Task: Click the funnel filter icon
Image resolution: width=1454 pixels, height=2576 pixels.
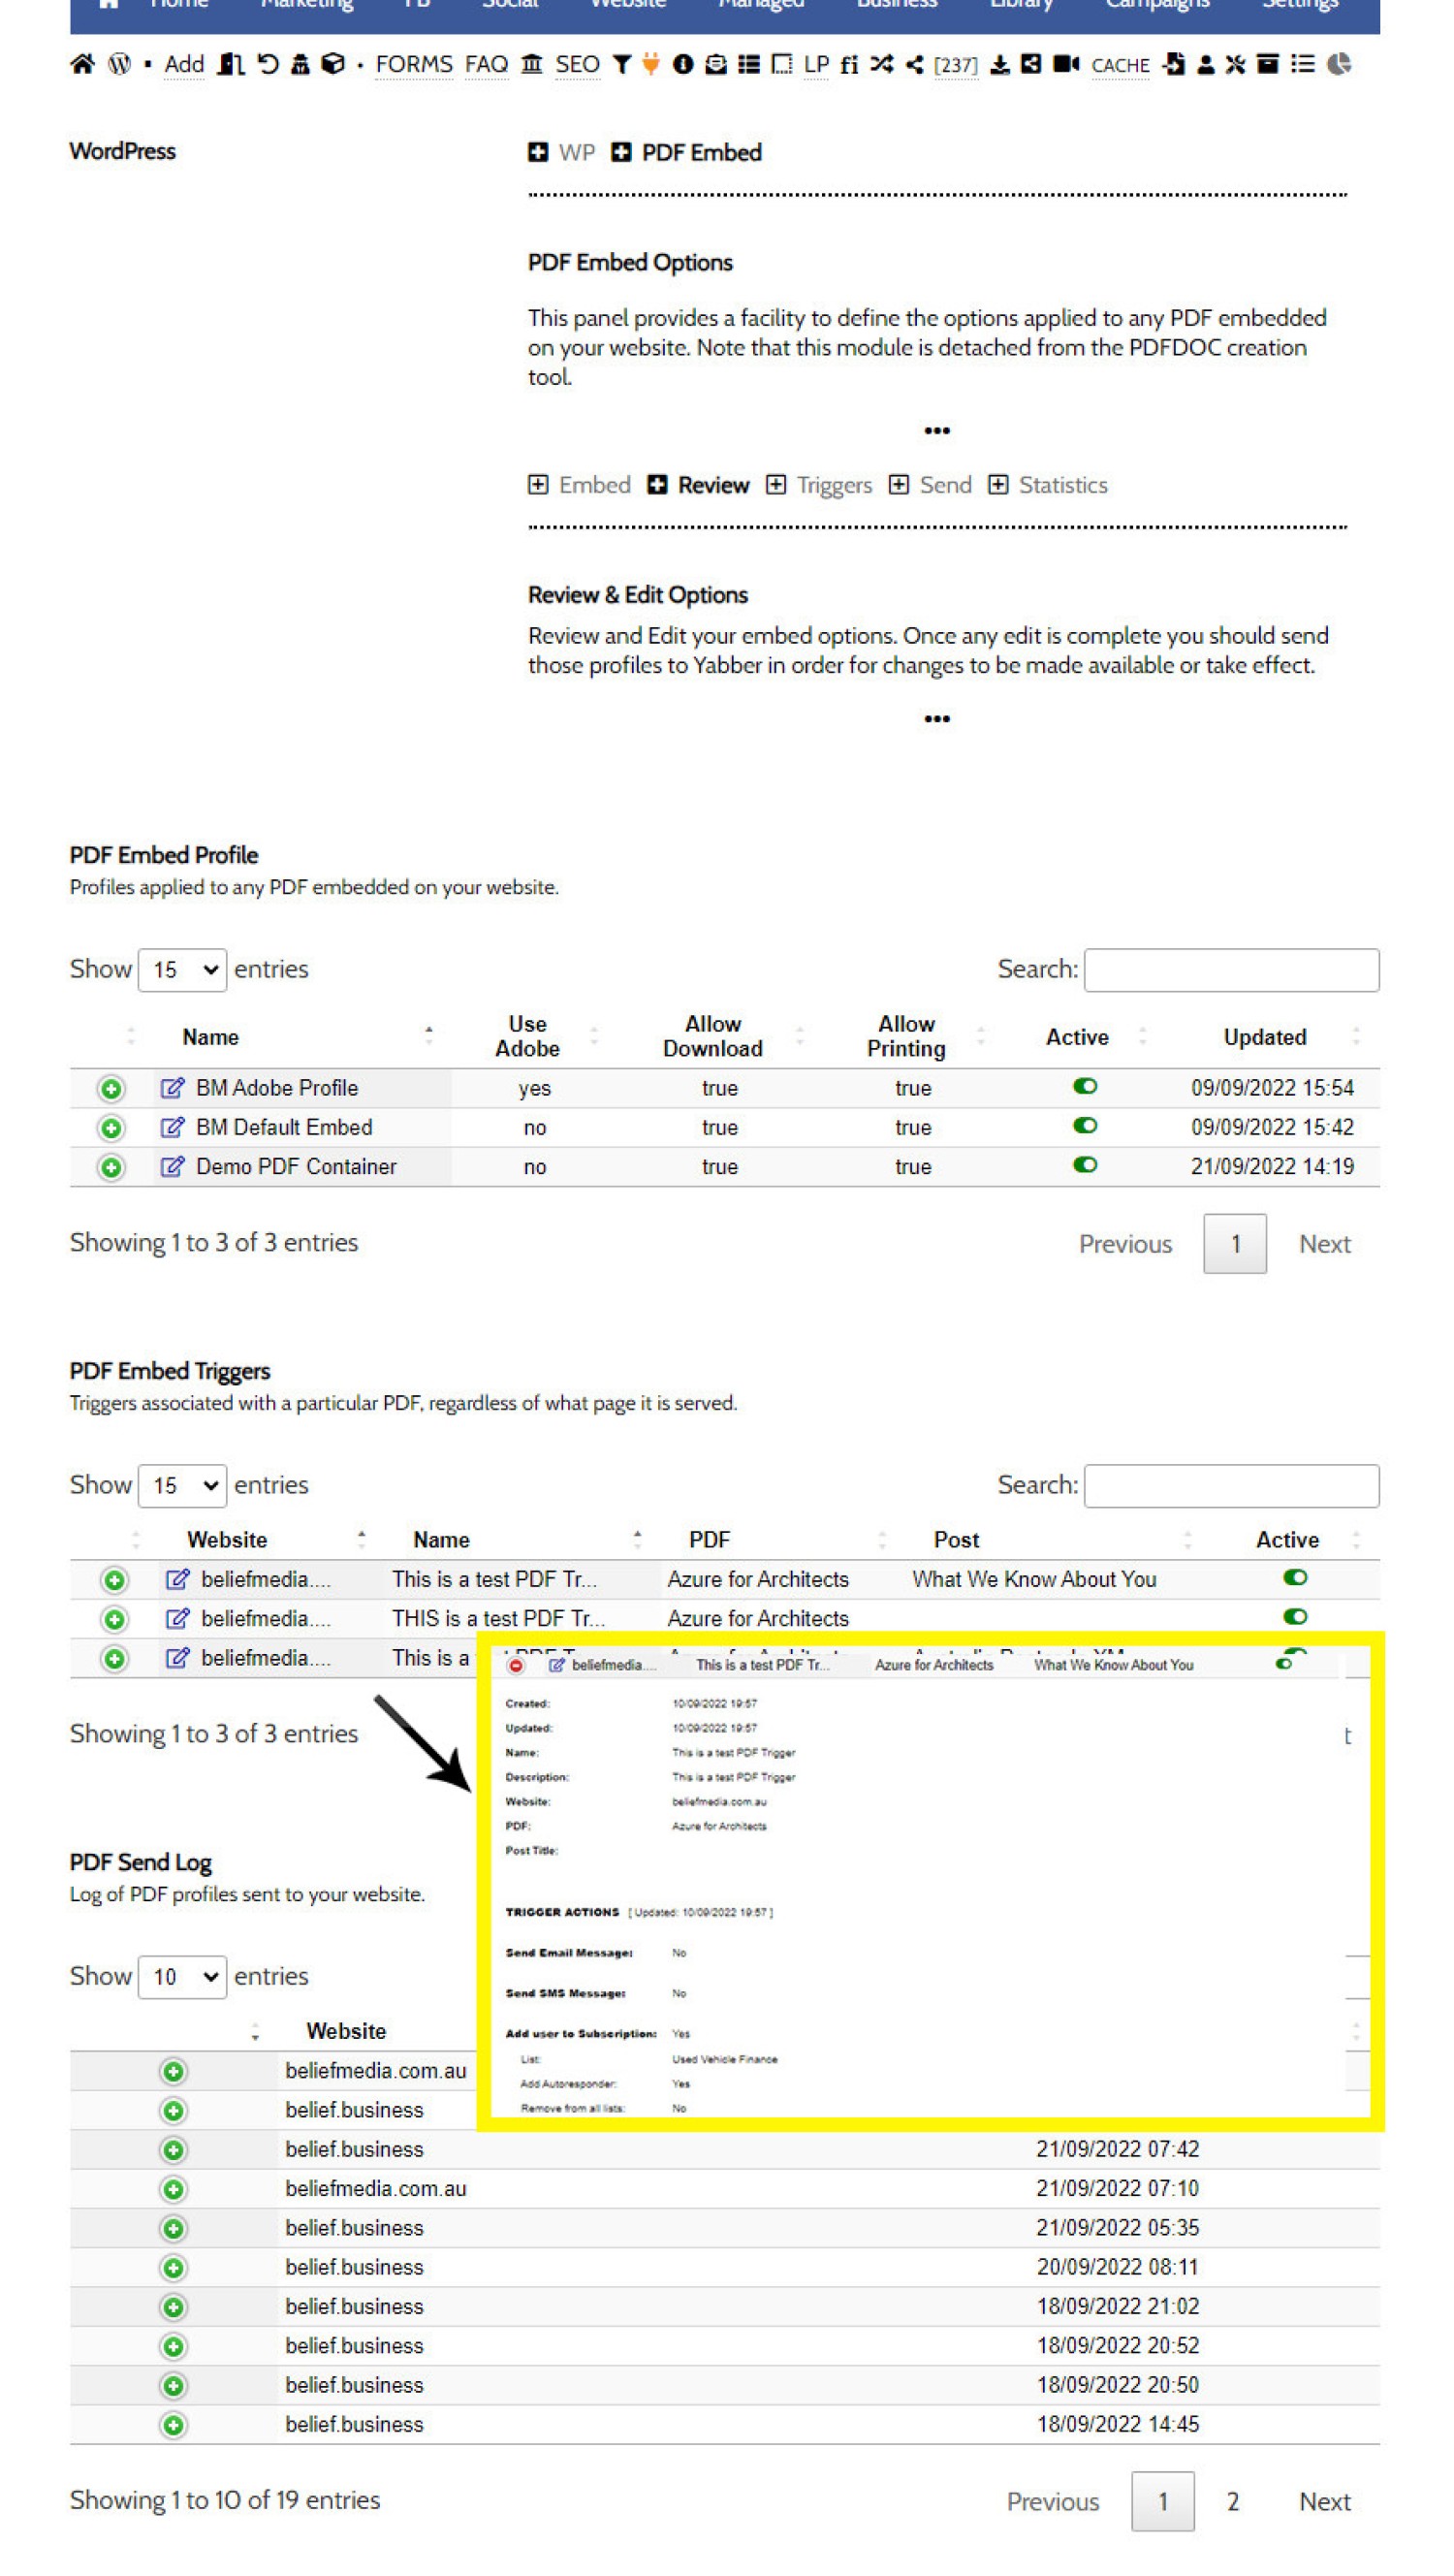Action: coord(621,65)
